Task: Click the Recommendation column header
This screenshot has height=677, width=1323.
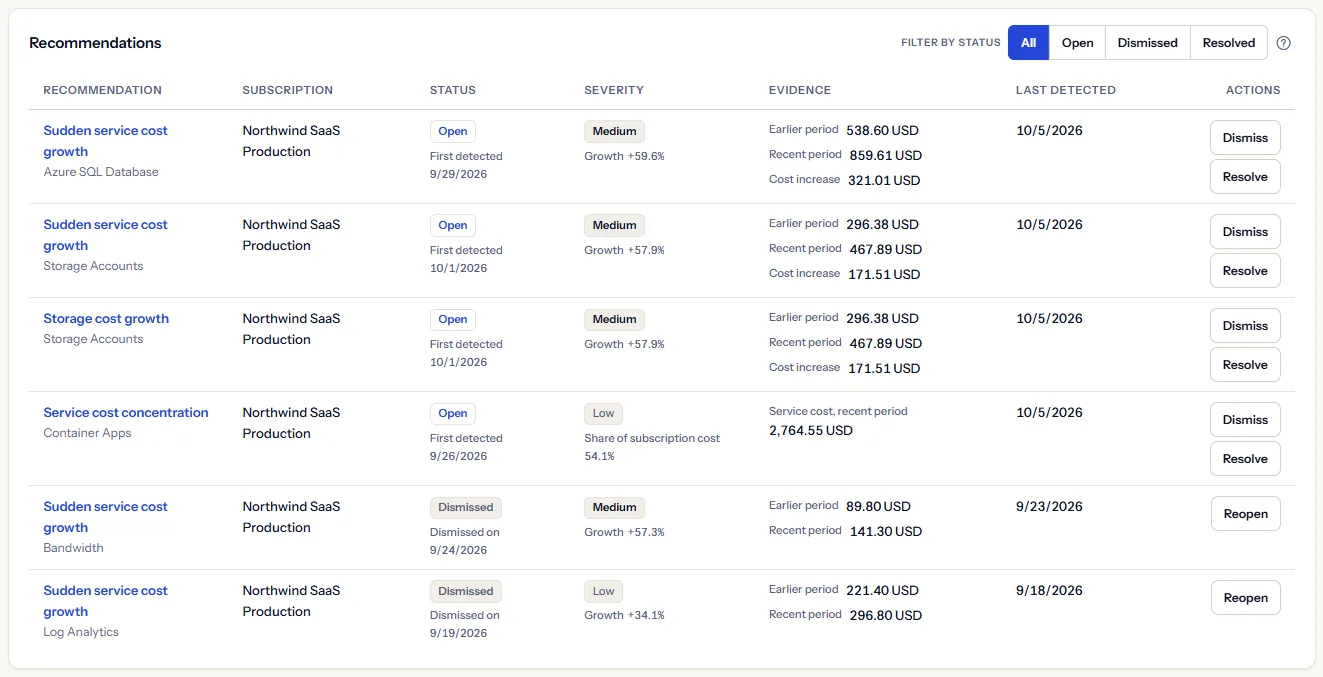Action: click(102, 90)
